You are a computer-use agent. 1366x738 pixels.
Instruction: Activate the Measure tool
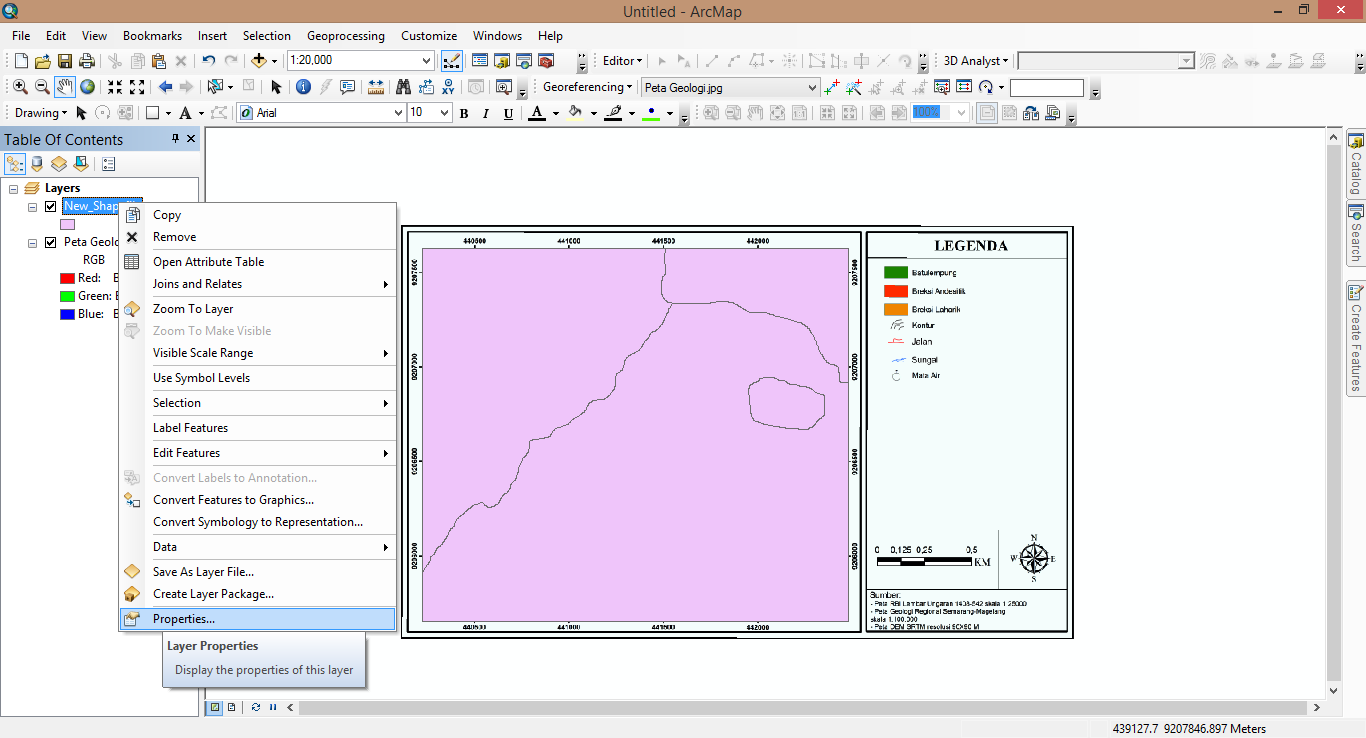(x=374, y=87)
